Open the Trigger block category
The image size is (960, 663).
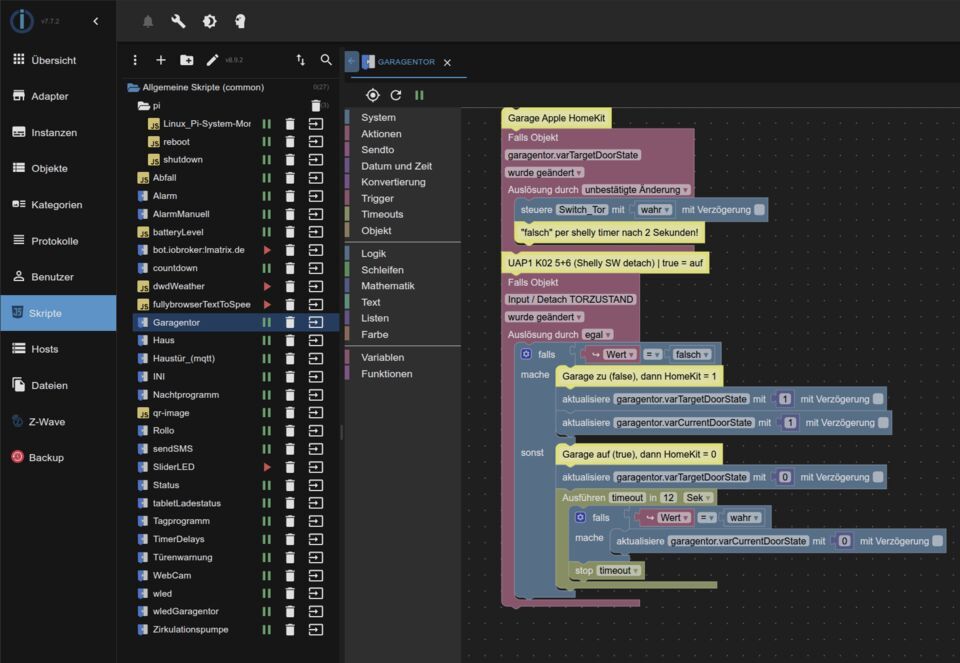377,198
